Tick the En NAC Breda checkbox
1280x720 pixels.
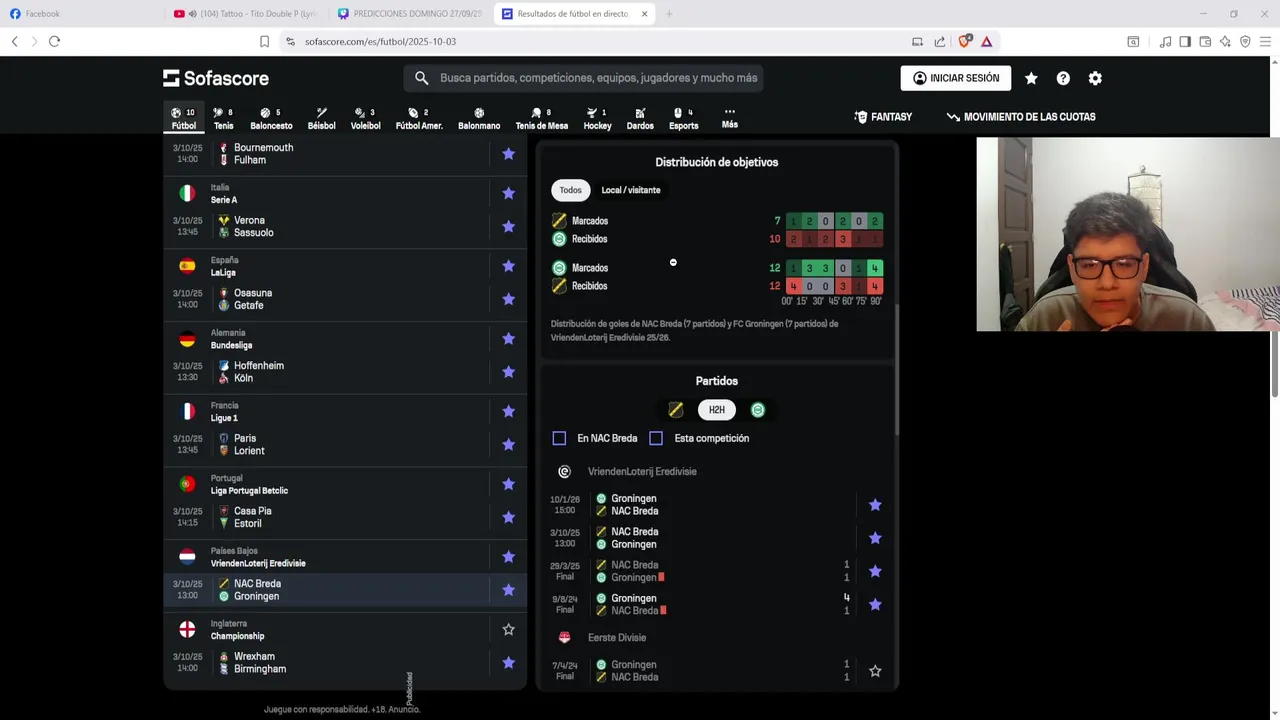click(x=559, y=438)
